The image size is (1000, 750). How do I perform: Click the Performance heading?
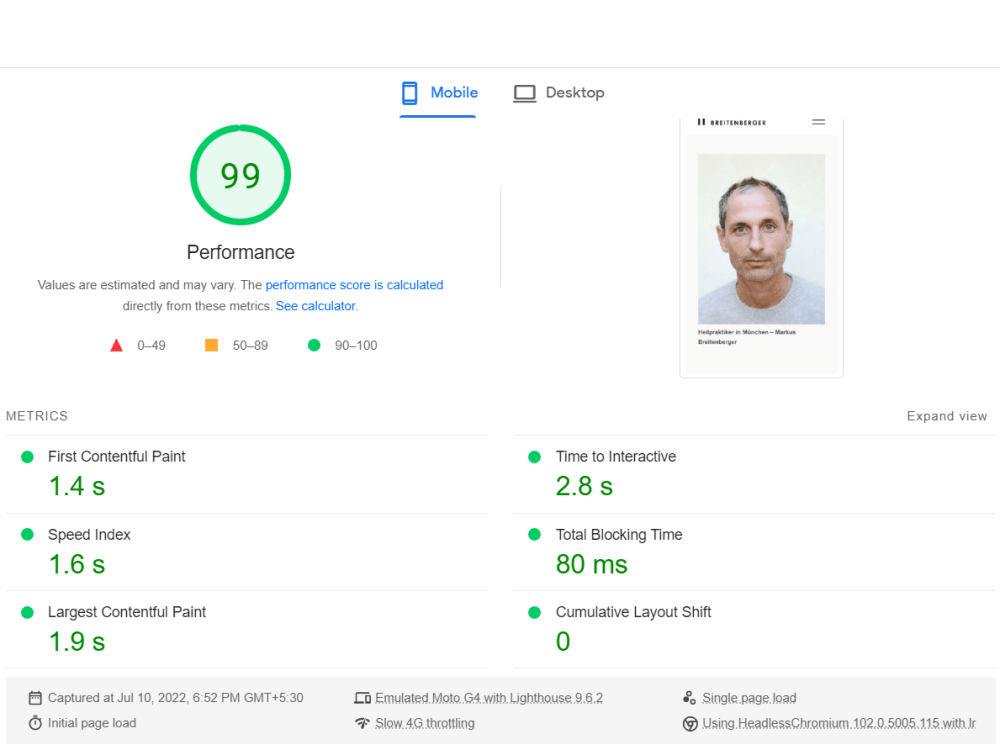coord(240,253)
